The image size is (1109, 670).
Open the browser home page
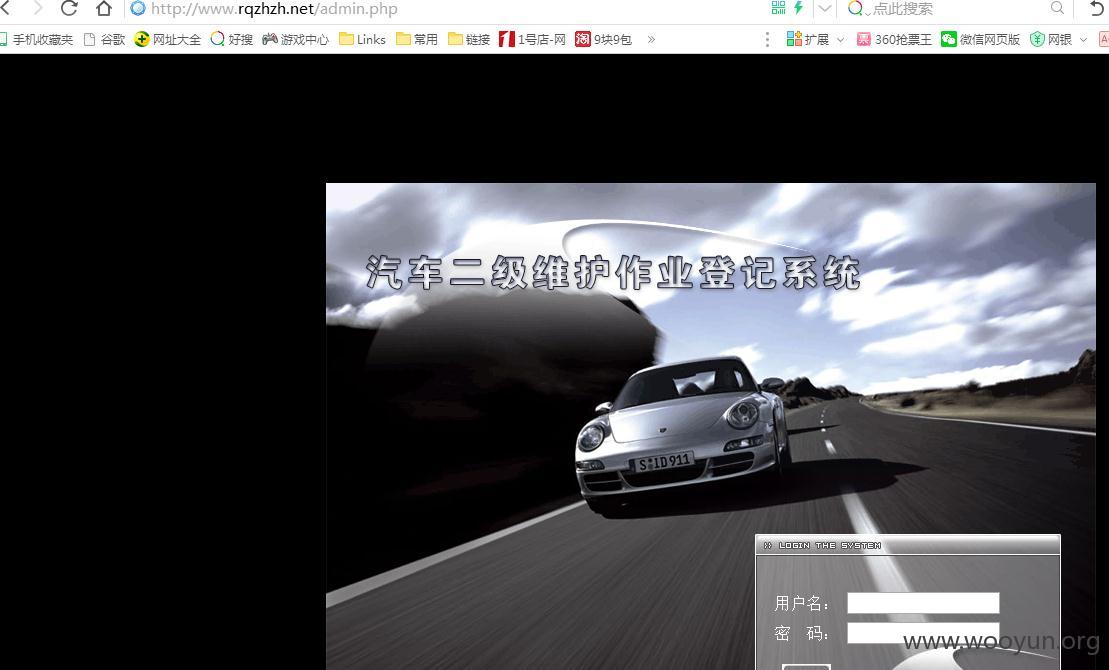[x=104, y=8]
